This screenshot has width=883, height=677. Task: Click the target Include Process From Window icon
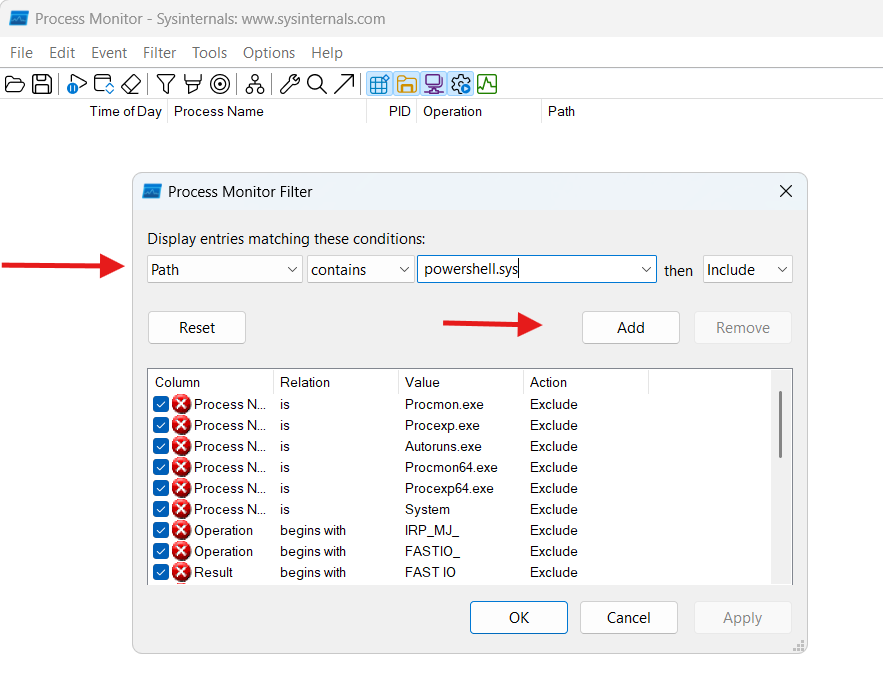(220, 84)
